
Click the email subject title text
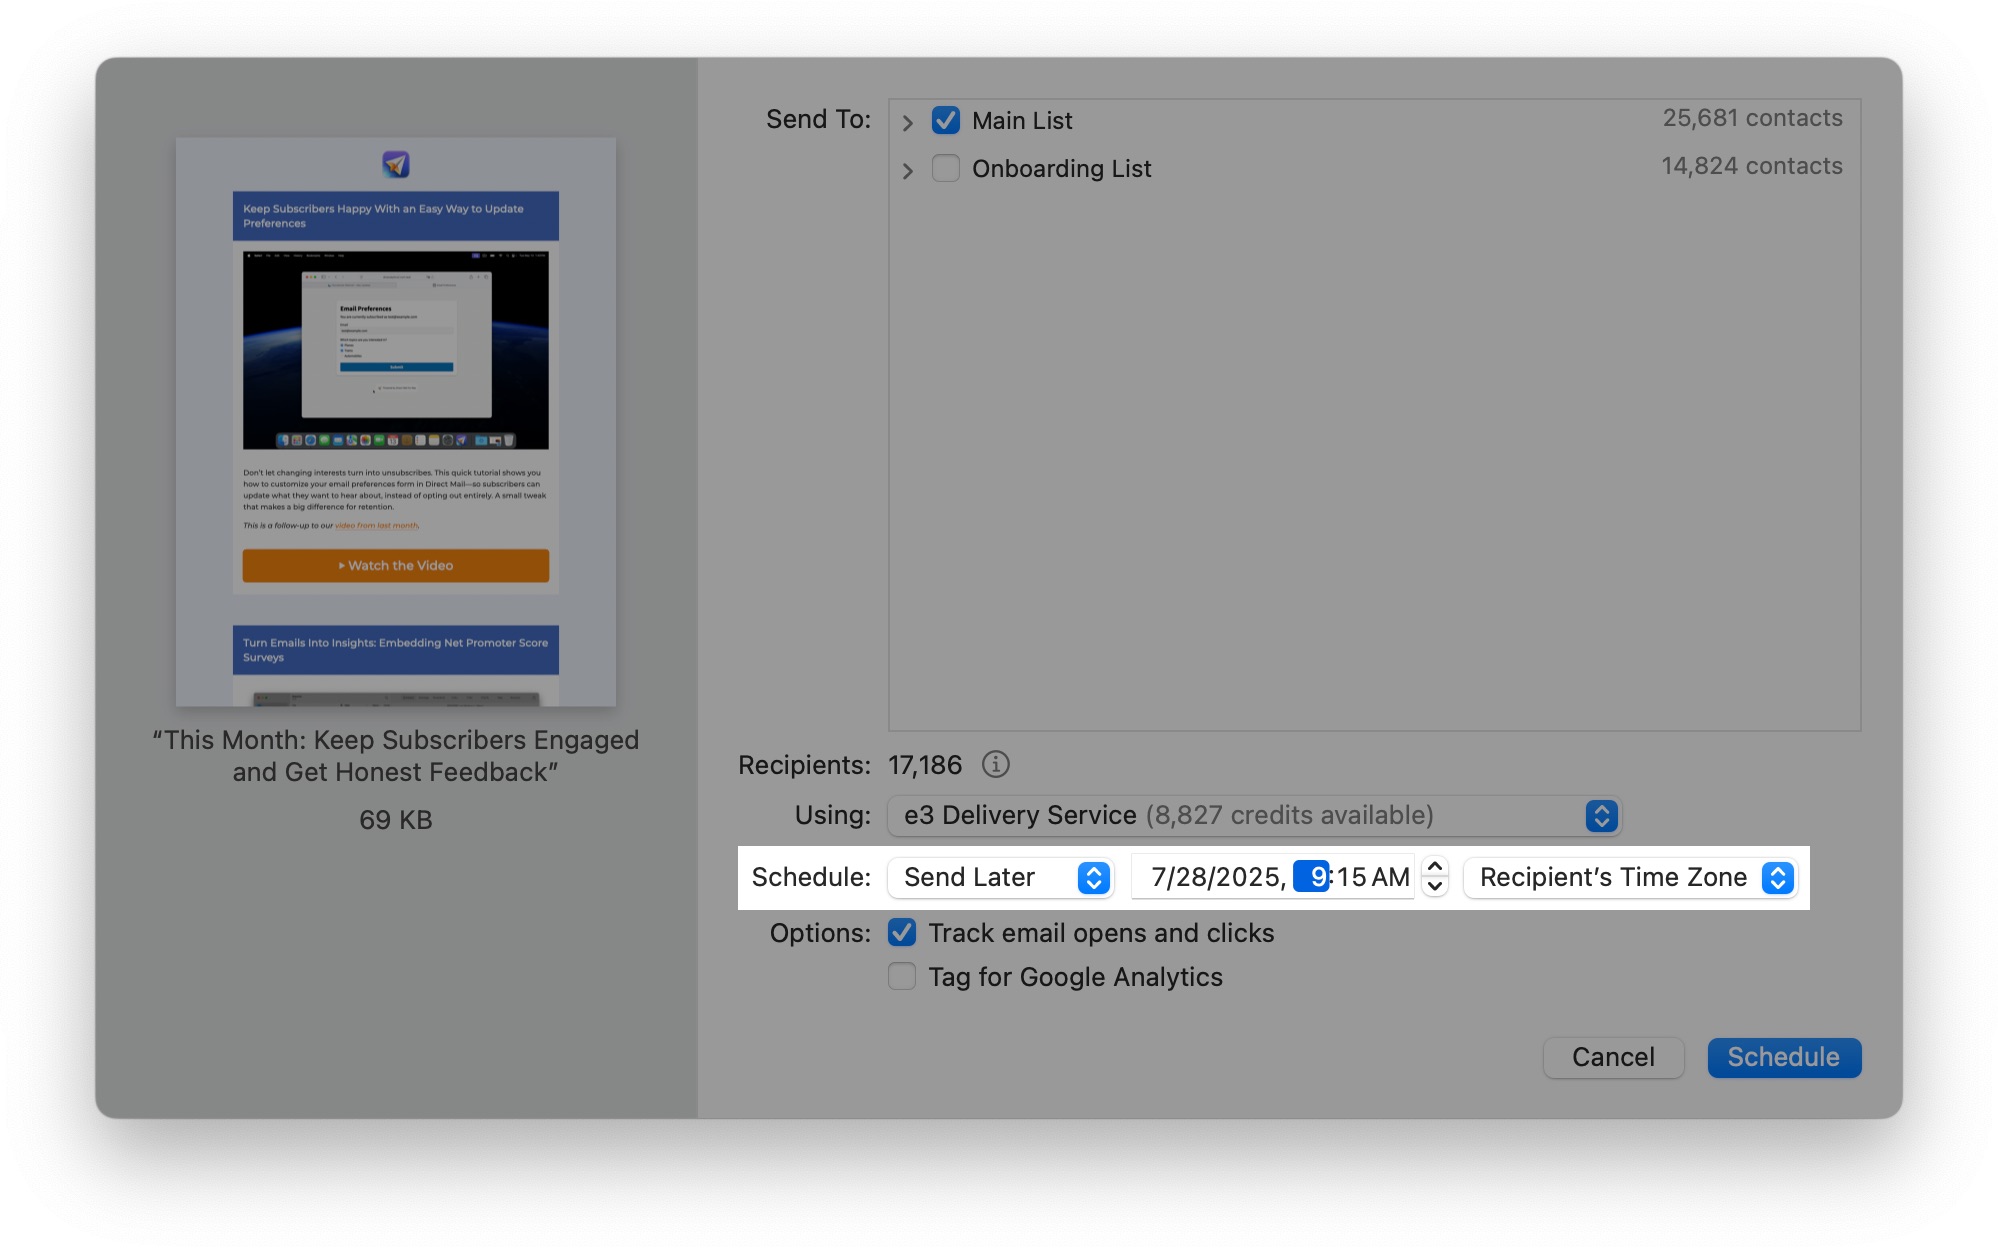pyautogui.click(x=396, y=756)
